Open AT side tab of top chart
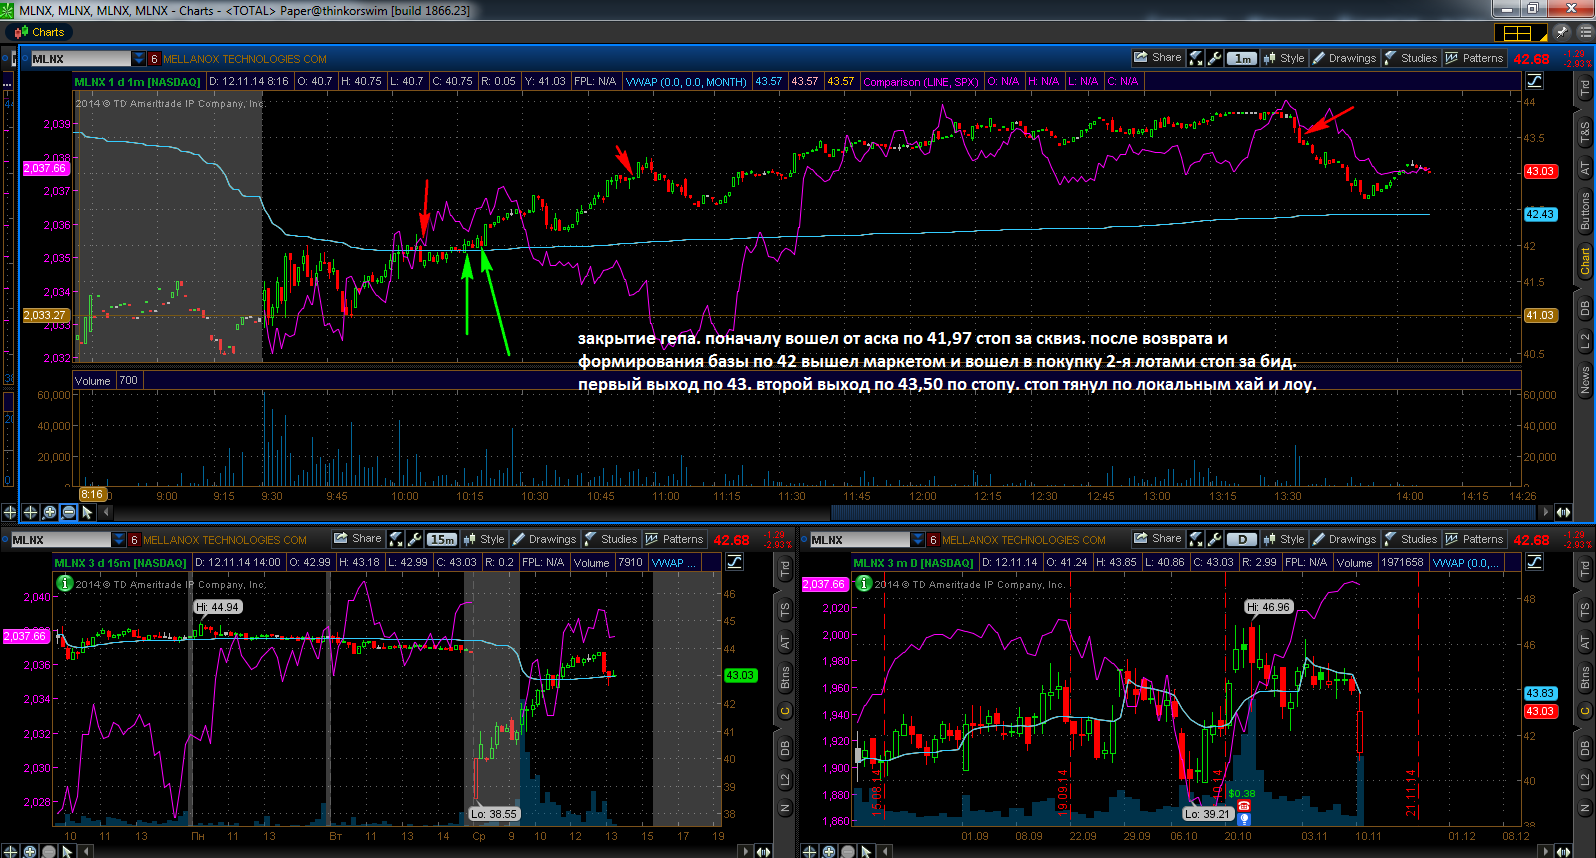The height and width of the screenshot is (858, 1596). coord(1585,168)
